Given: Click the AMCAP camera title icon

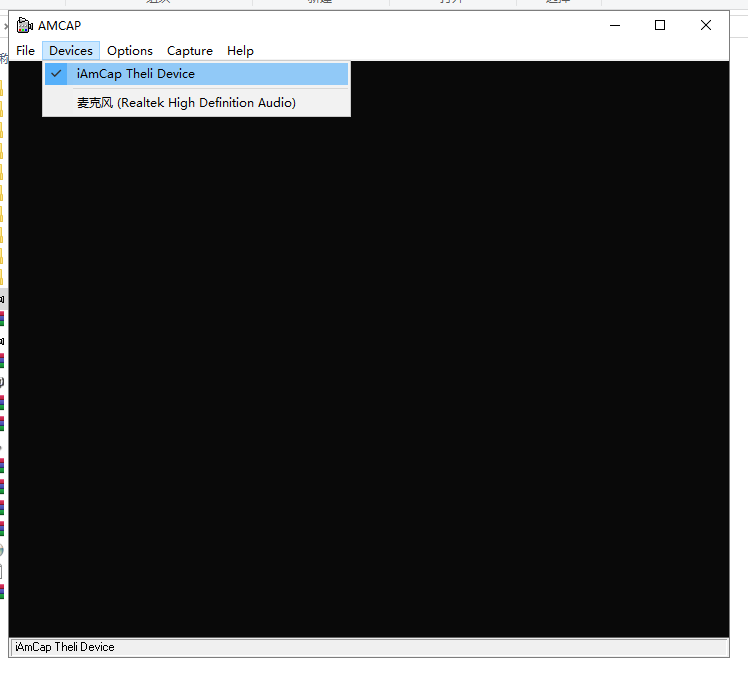Looking at the screenshot, I should pos(24,25).
